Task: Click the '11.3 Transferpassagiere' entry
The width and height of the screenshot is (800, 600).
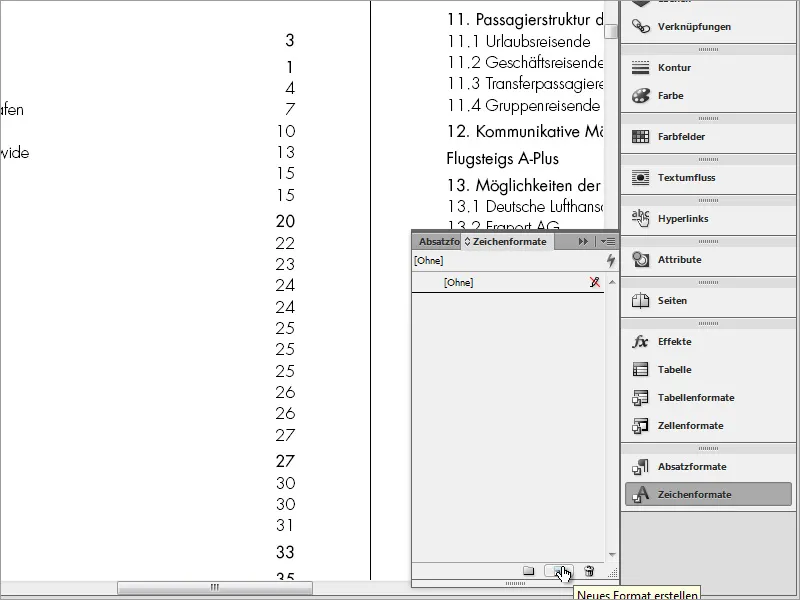Action: pyautogui.click(x=525, y=84)
